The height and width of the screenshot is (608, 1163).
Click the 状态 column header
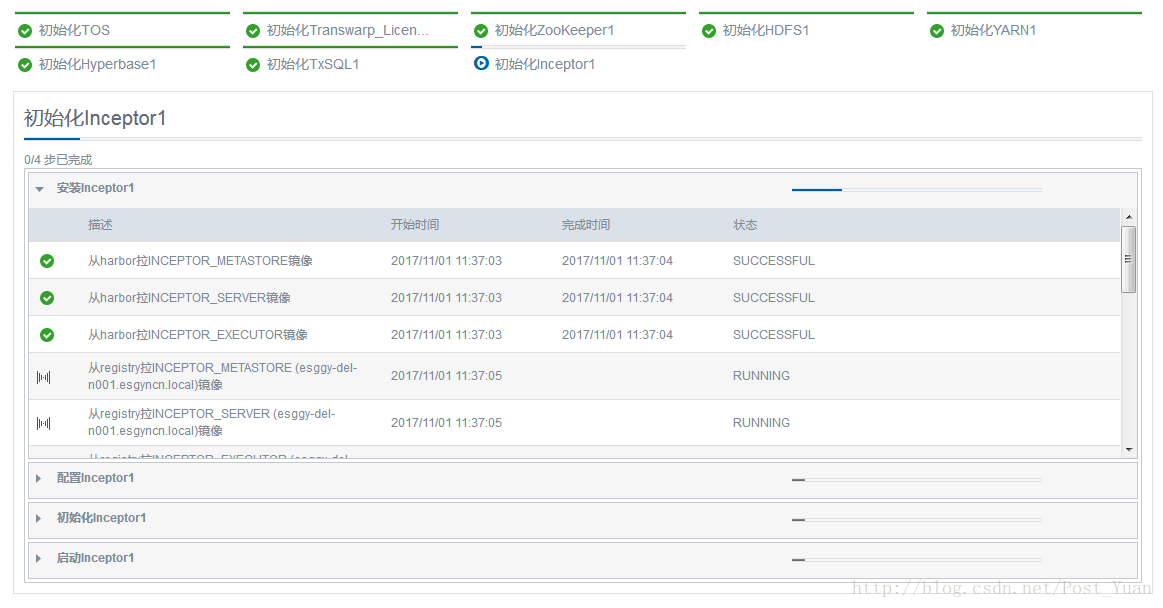click(745, 225)
